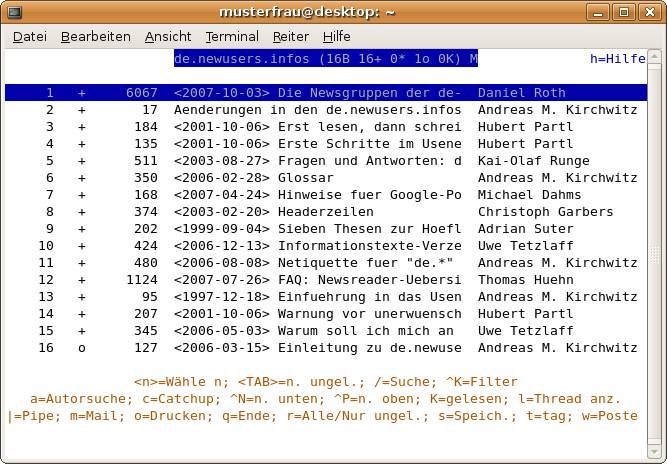The image size is (667, 464).
Task: Open the Ansicht menu
Action: pos(168,36)
